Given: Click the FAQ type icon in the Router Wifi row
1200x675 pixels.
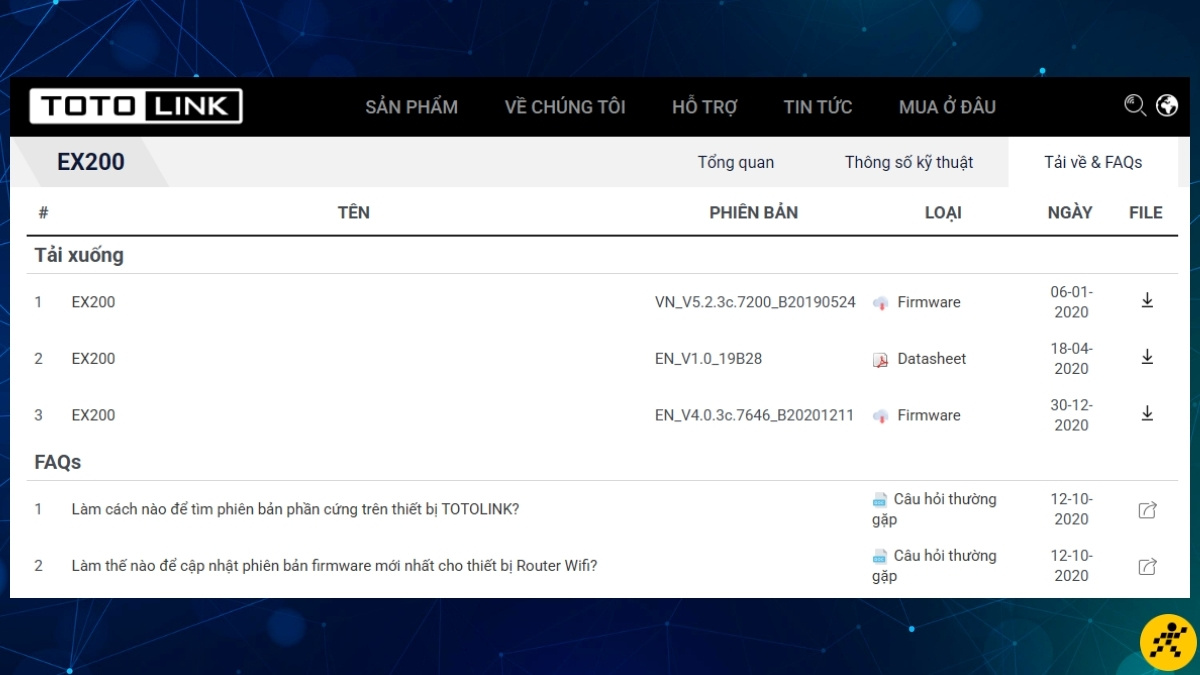Looking at the screenshot, I should [x=880, y=556].
